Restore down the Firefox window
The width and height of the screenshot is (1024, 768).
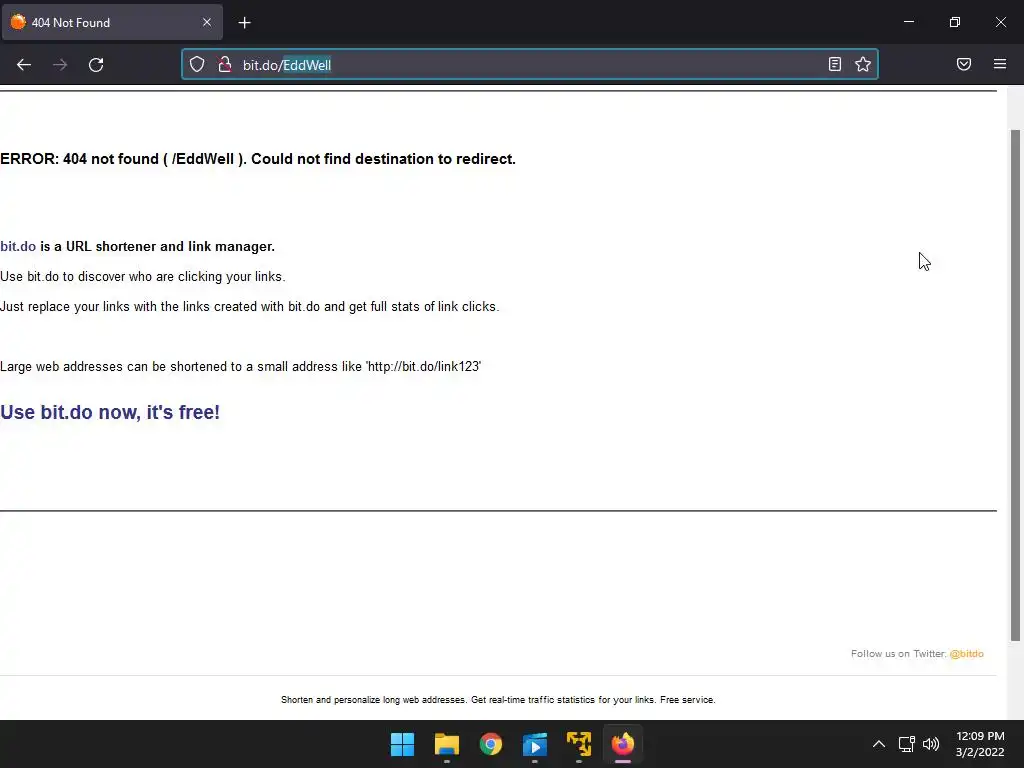(955, 22)
